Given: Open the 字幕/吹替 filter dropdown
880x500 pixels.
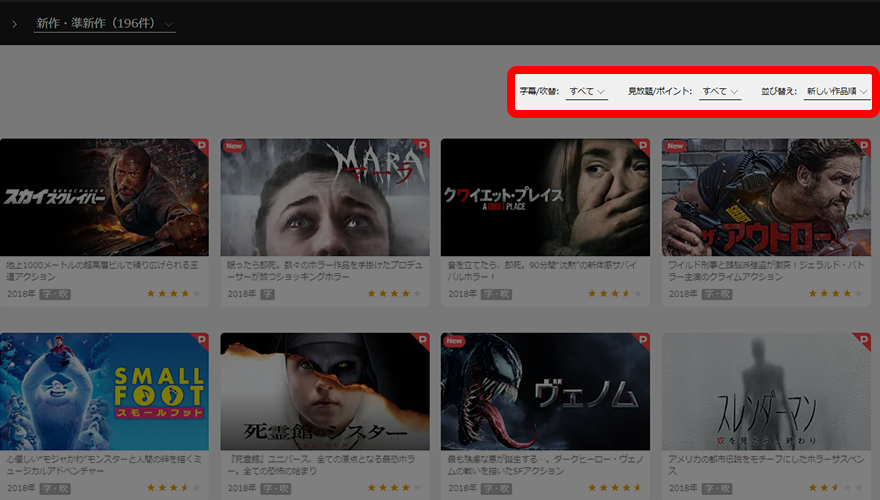Looking at the screenshot, I should point(586,91).
